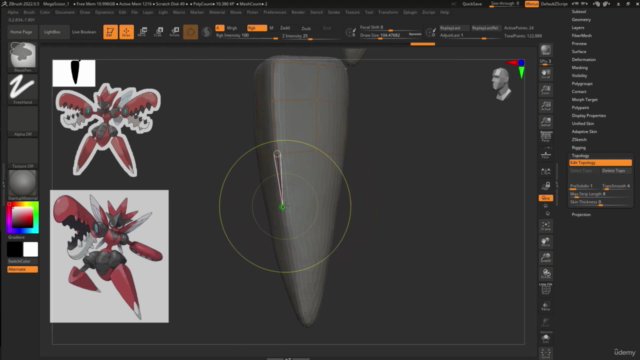Enable the Rgb channel button
Screen dimensions: 640x360
tap(257, 28)
